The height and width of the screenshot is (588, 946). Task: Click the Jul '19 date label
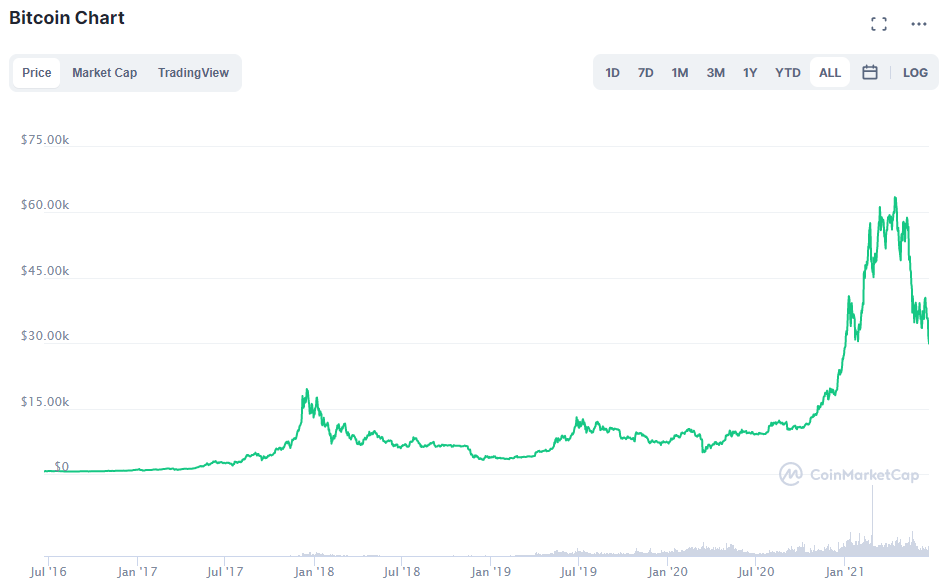(x=578, y=572)
